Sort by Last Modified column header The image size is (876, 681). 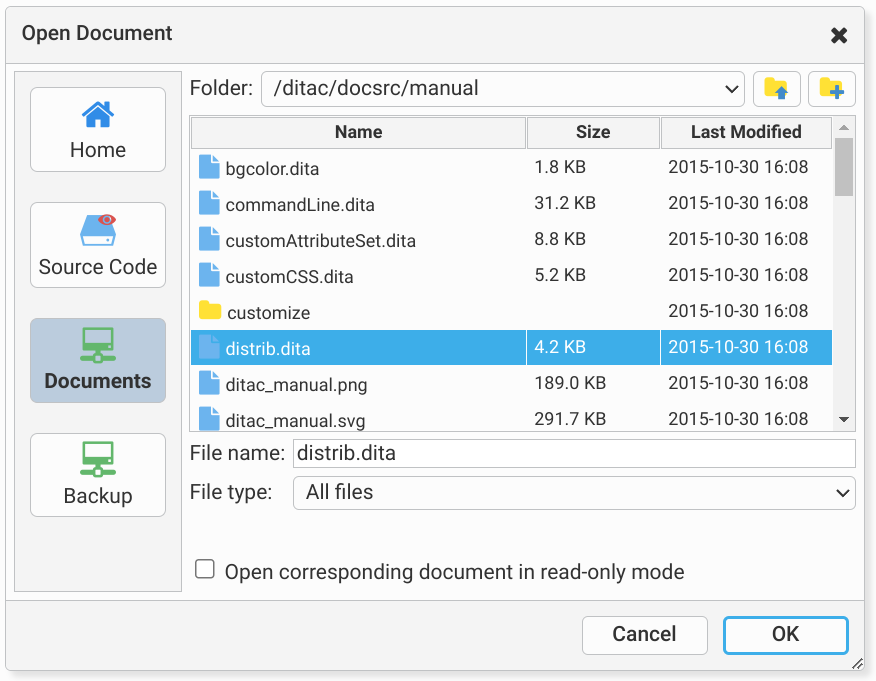click(x=746, y=132)
